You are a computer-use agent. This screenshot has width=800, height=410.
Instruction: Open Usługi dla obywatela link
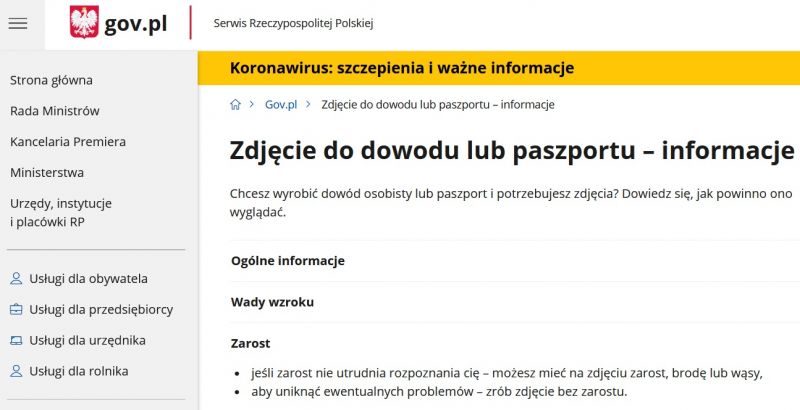88,279
